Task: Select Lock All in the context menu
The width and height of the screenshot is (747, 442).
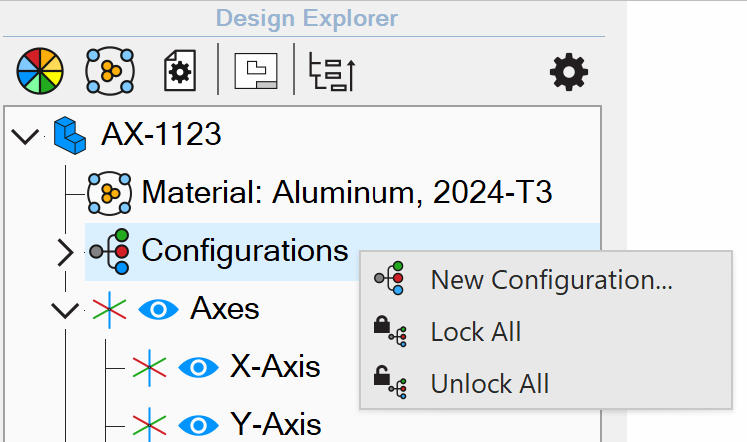Action: coord(546,332)
